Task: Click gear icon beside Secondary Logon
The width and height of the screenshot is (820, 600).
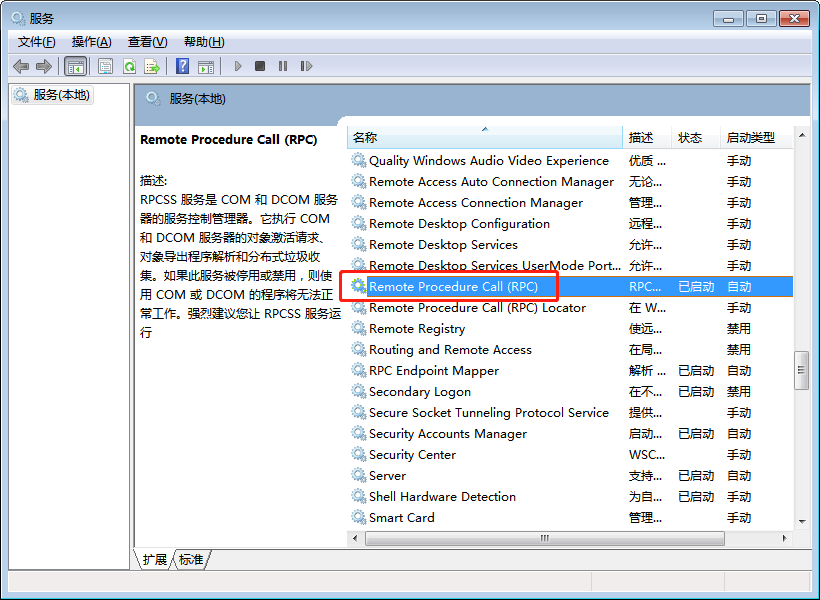Action: (358, 391)
